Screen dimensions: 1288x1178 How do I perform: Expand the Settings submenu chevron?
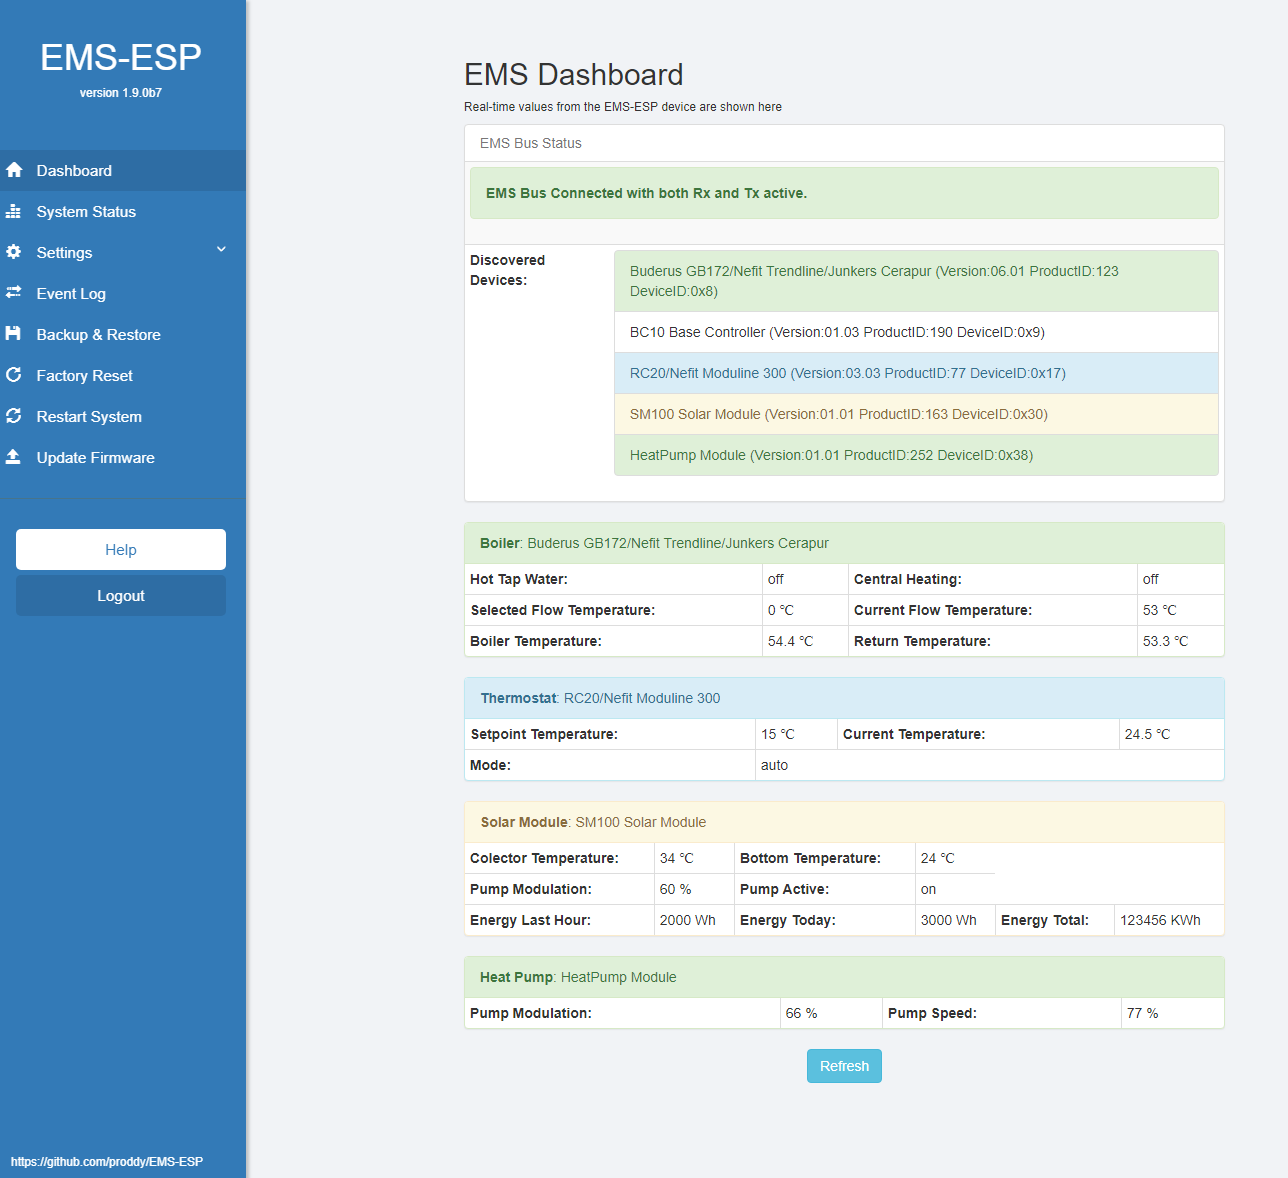tap(221, 250)
